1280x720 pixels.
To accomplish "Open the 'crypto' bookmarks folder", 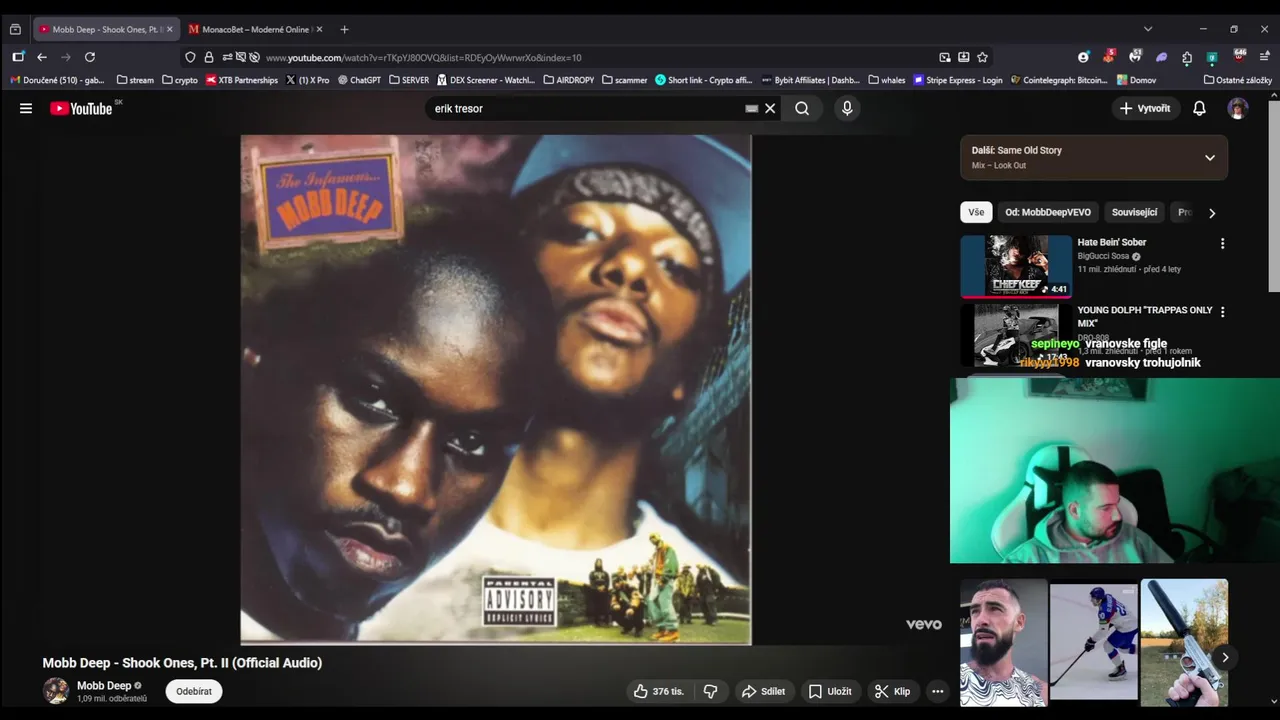I will point(180,80).
